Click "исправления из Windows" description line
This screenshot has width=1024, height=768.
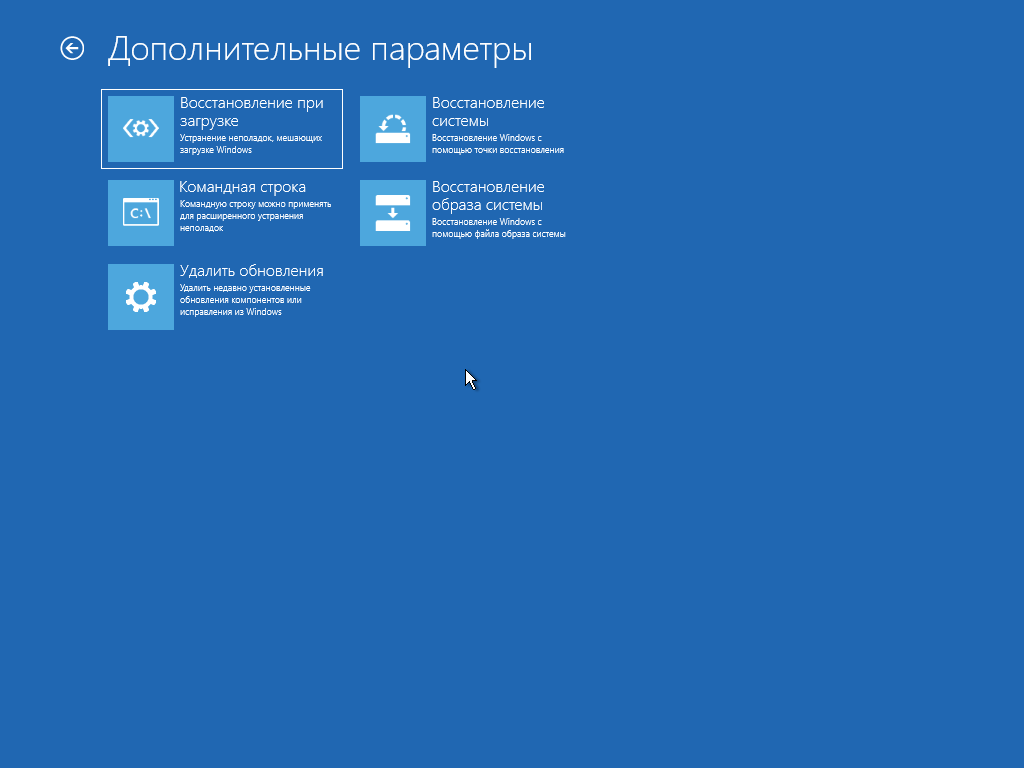pos(230,311)
